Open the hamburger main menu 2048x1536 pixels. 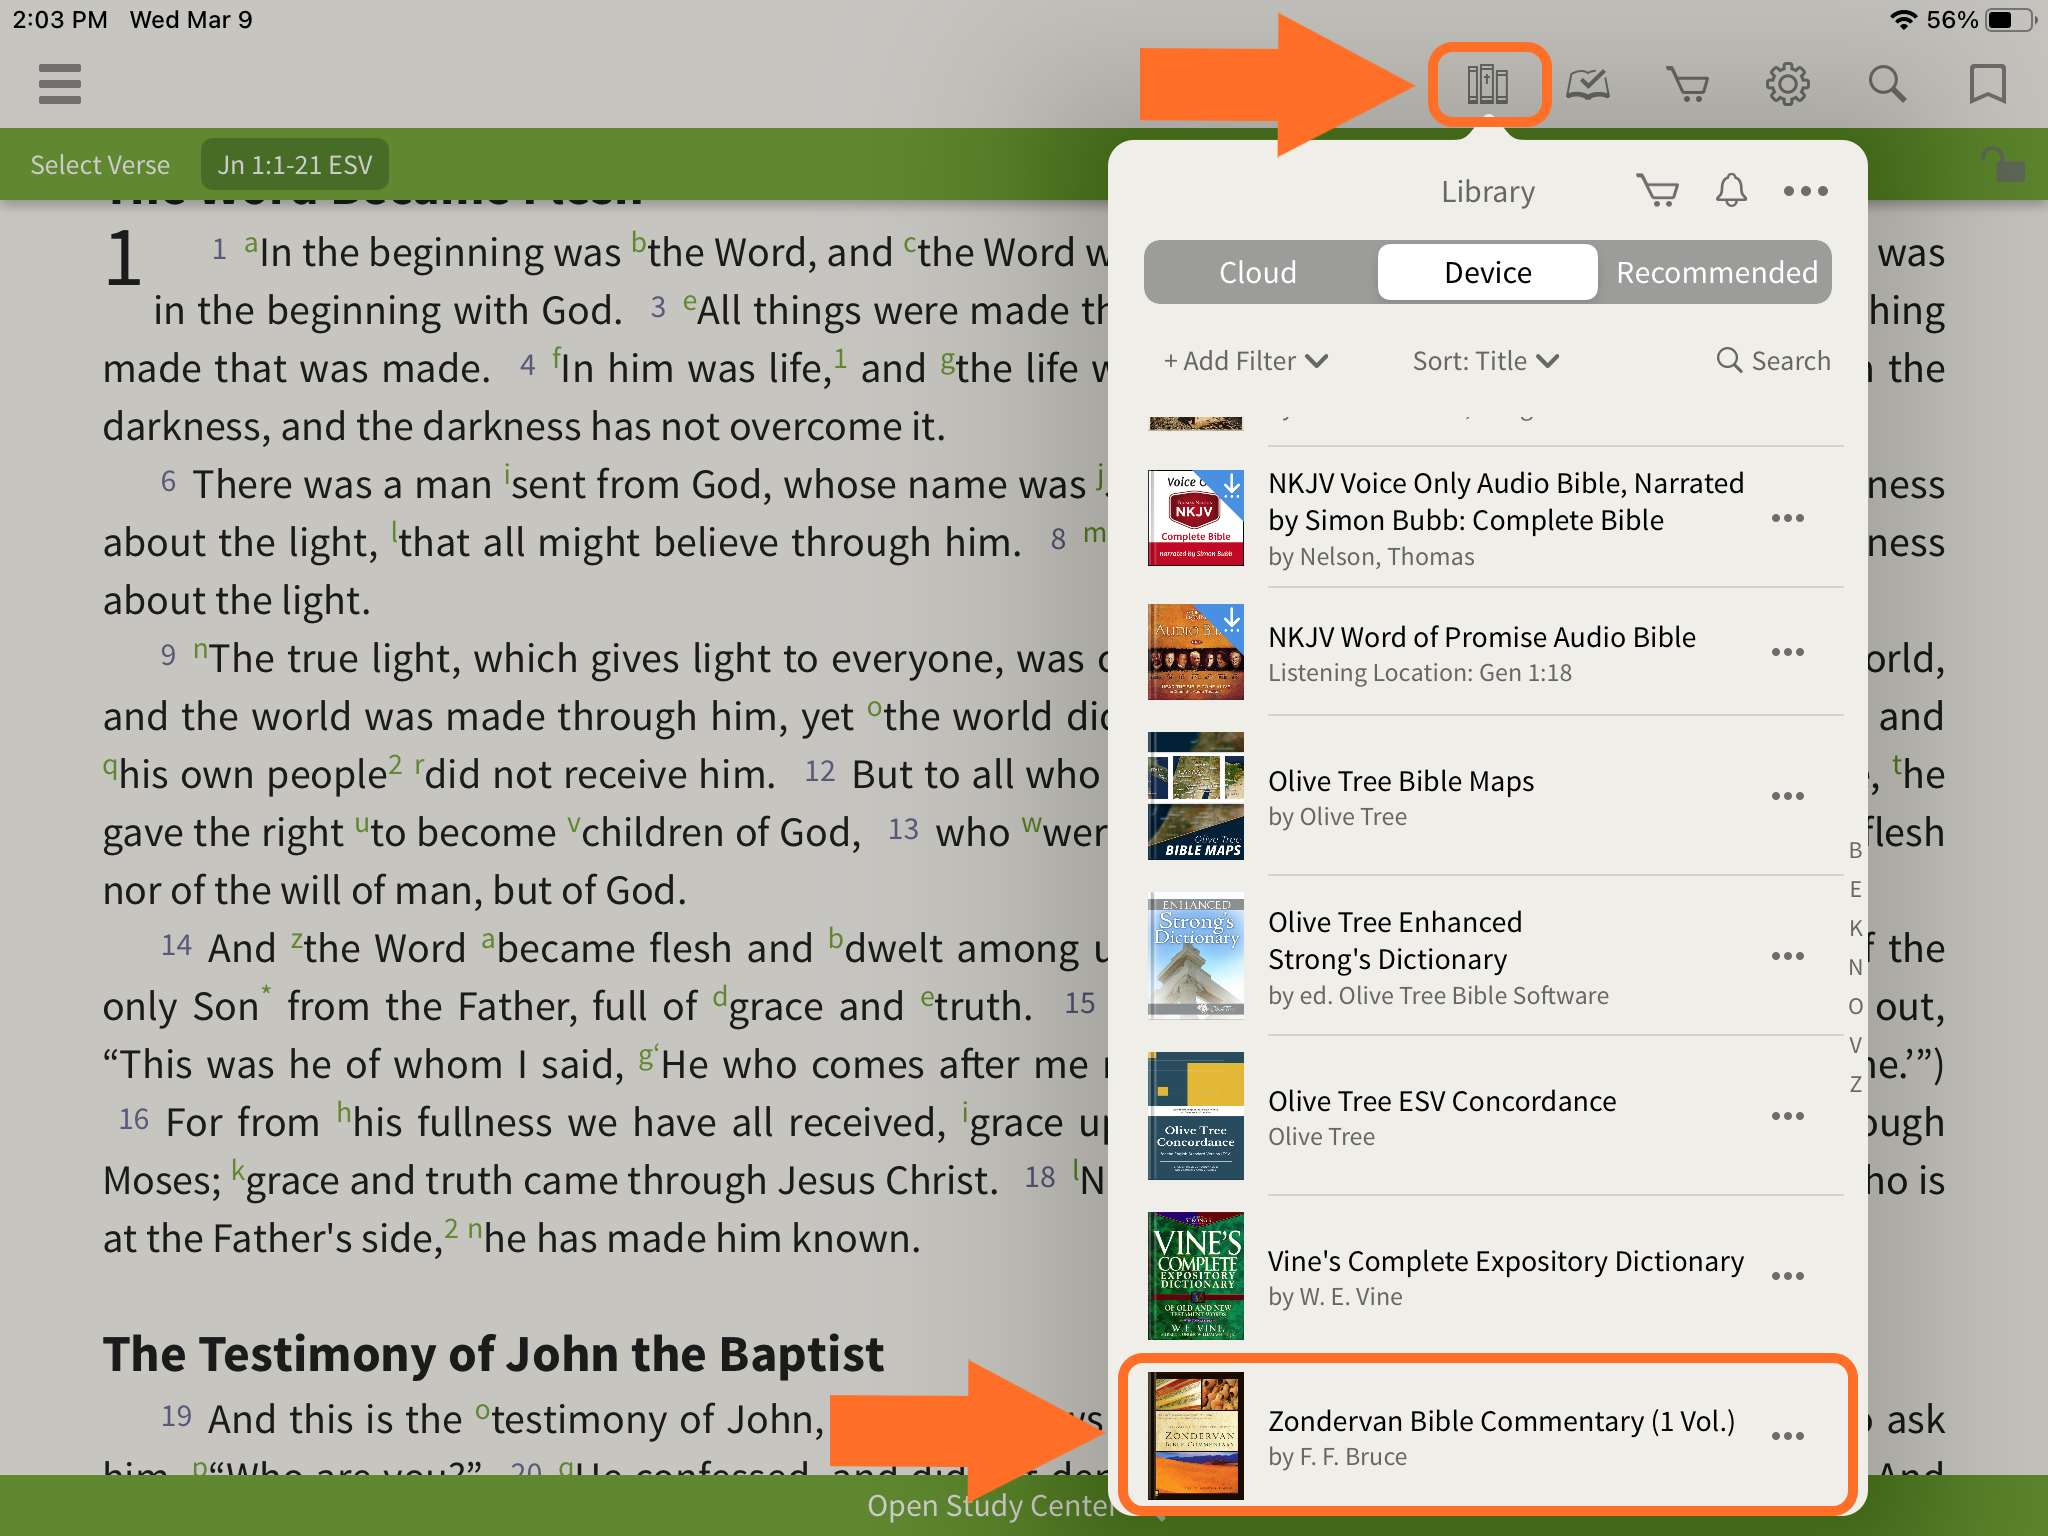pyautogui.click(x=60, y=84)
